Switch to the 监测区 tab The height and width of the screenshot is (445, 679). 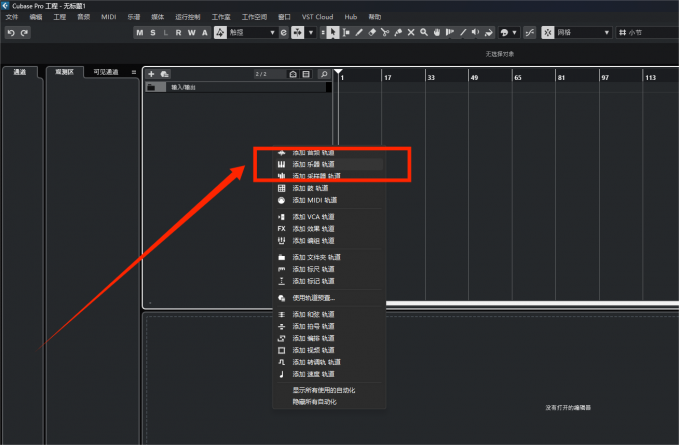coord(65,72)
